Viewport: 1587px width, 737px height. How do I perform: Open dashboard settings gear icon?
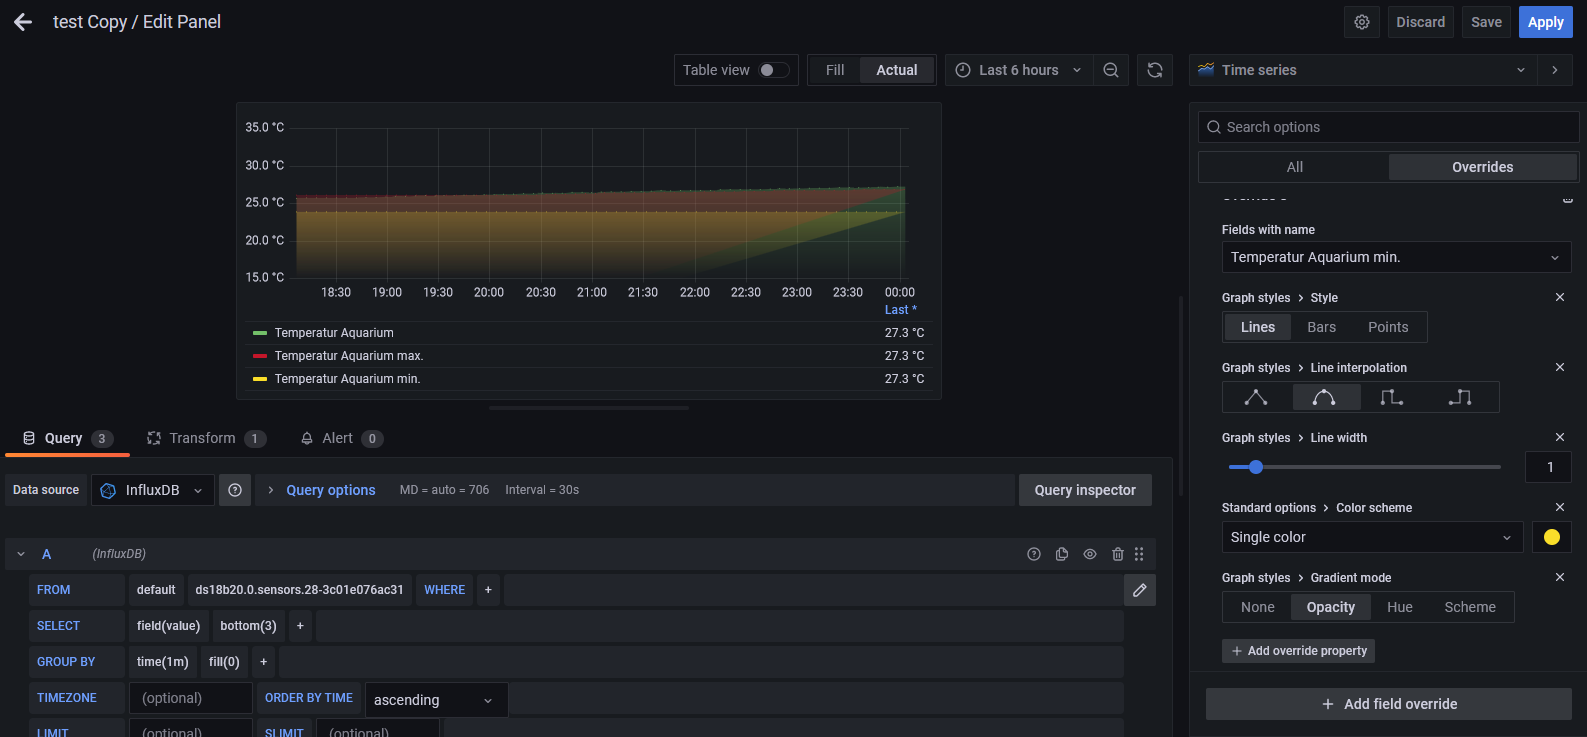tap(1361, 22)
